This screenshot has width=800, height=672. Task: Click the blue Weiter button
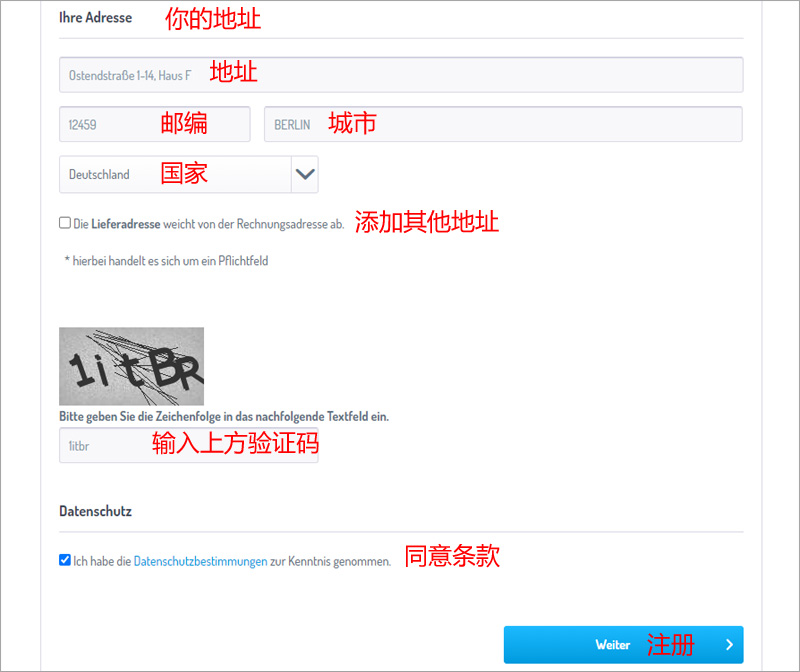(x=623, y=644)
